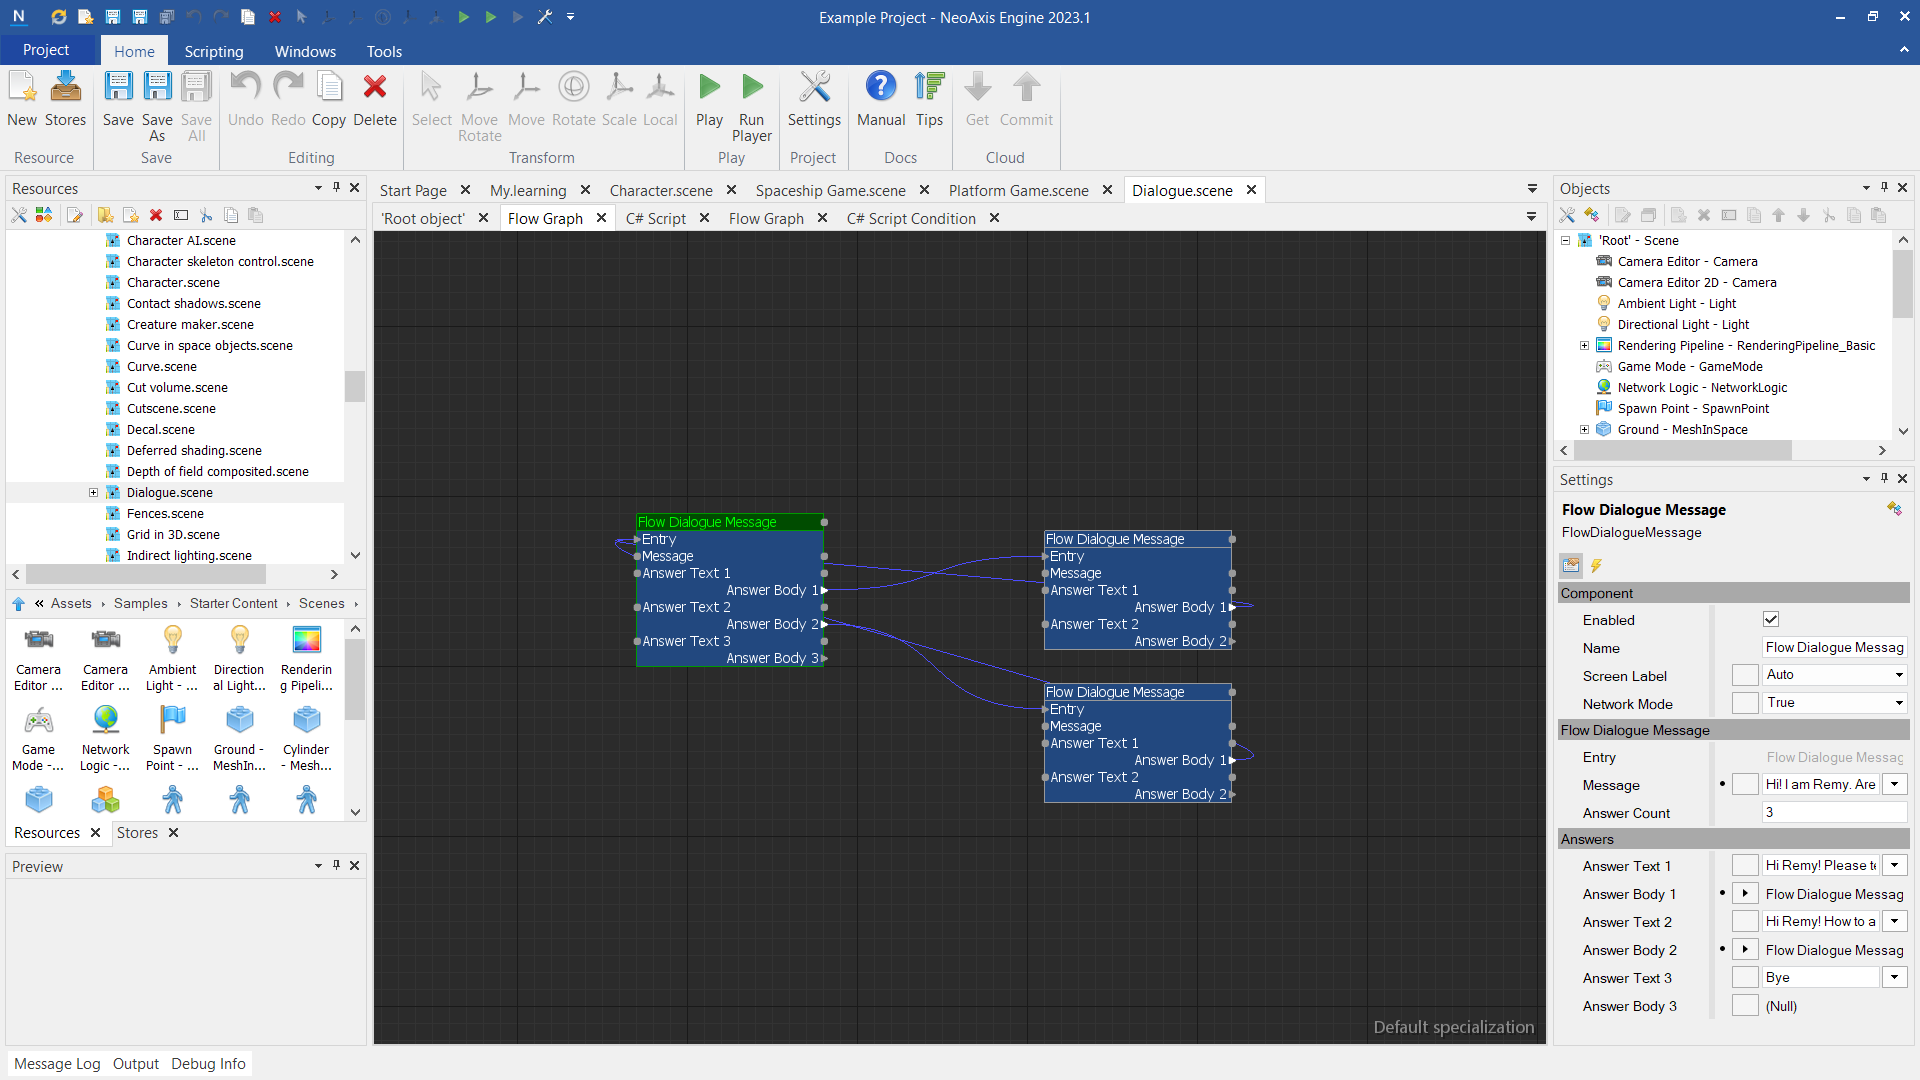Open the Manual help icon
This screenshot has height=1080, width=1920.
pyautogui.click(x=880, y=88)
